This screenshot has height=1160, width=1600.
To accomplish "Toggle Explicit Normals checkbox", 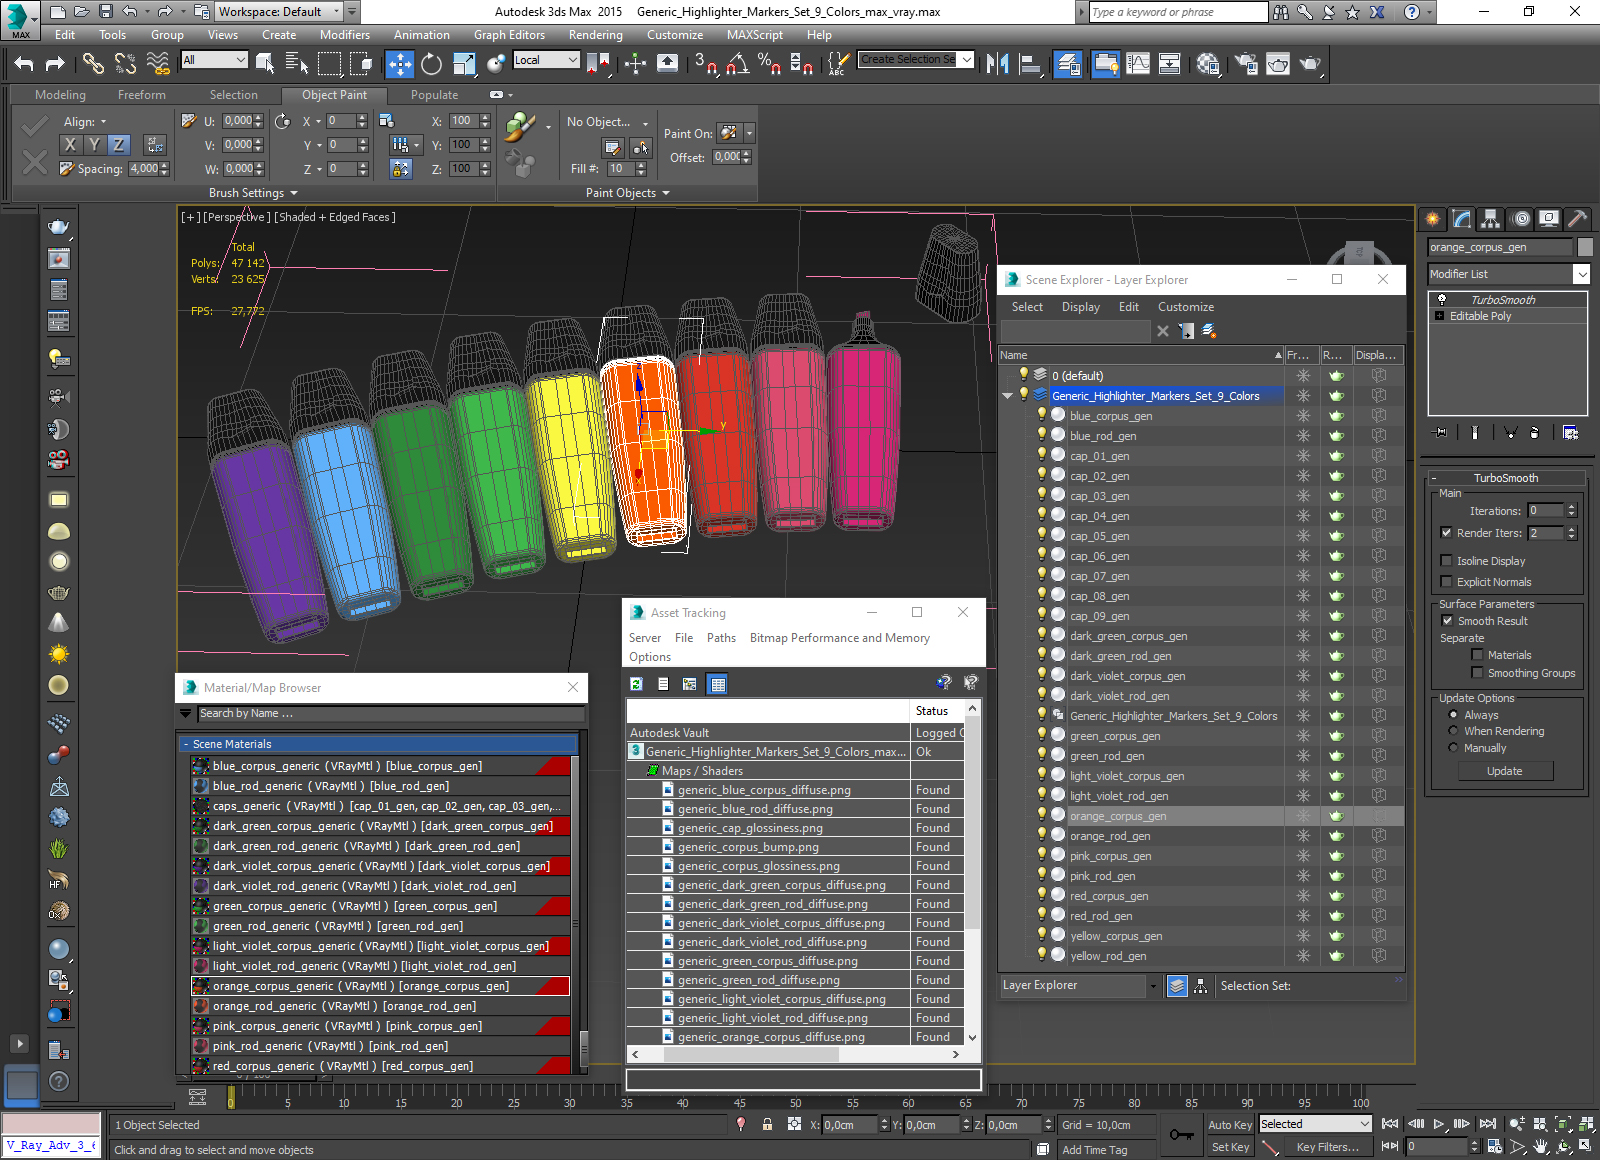I will tap(1446, 582).
